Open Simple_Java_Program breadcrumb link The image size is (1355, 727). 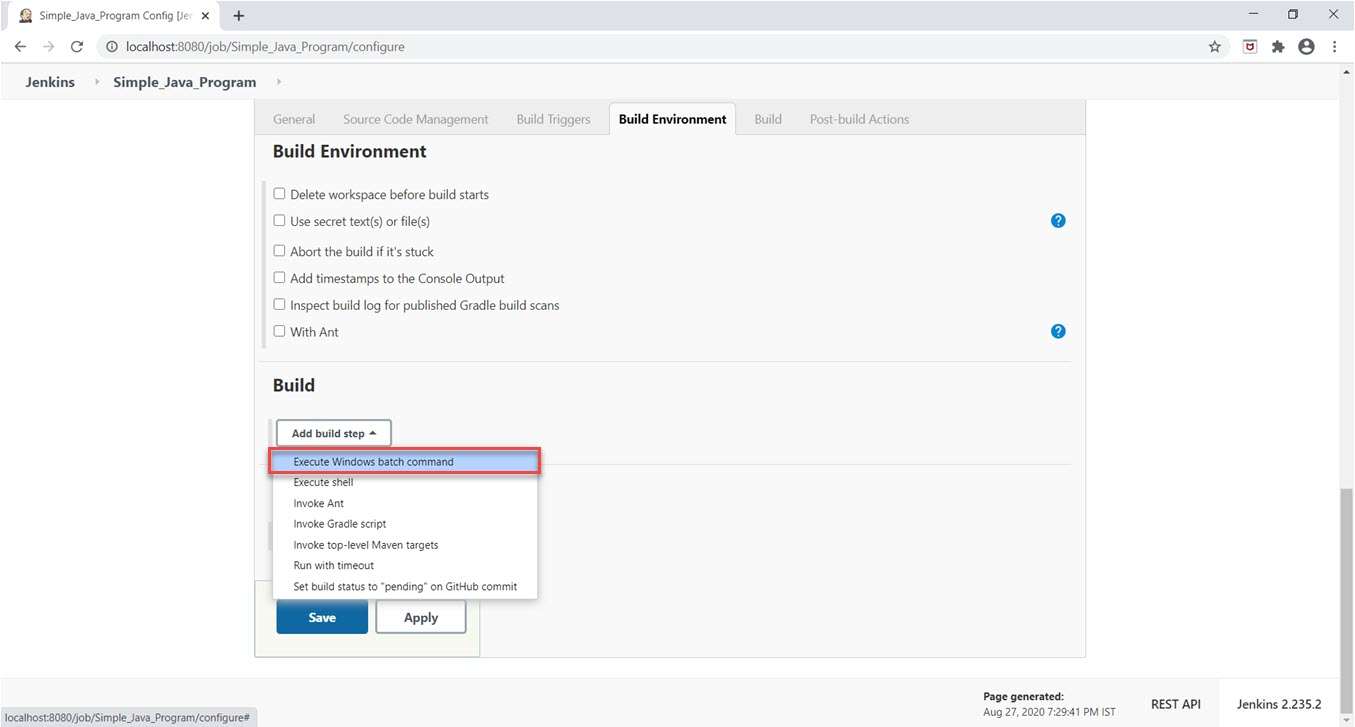point(185,82)
